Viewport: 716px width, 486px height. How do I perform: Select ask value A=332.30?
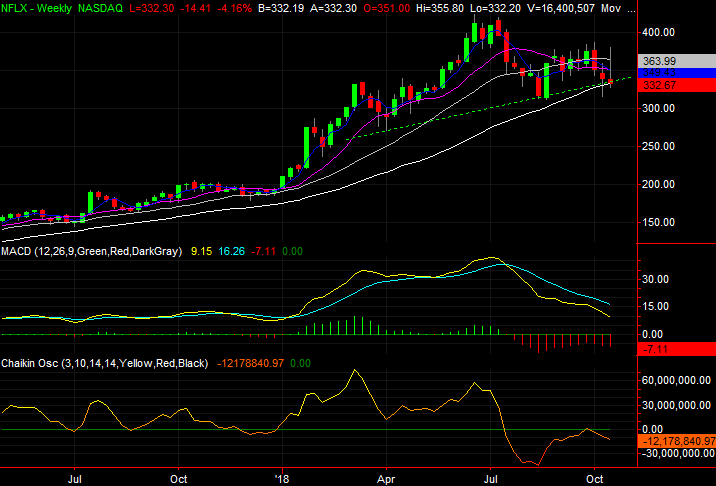[x=333, y=8]
